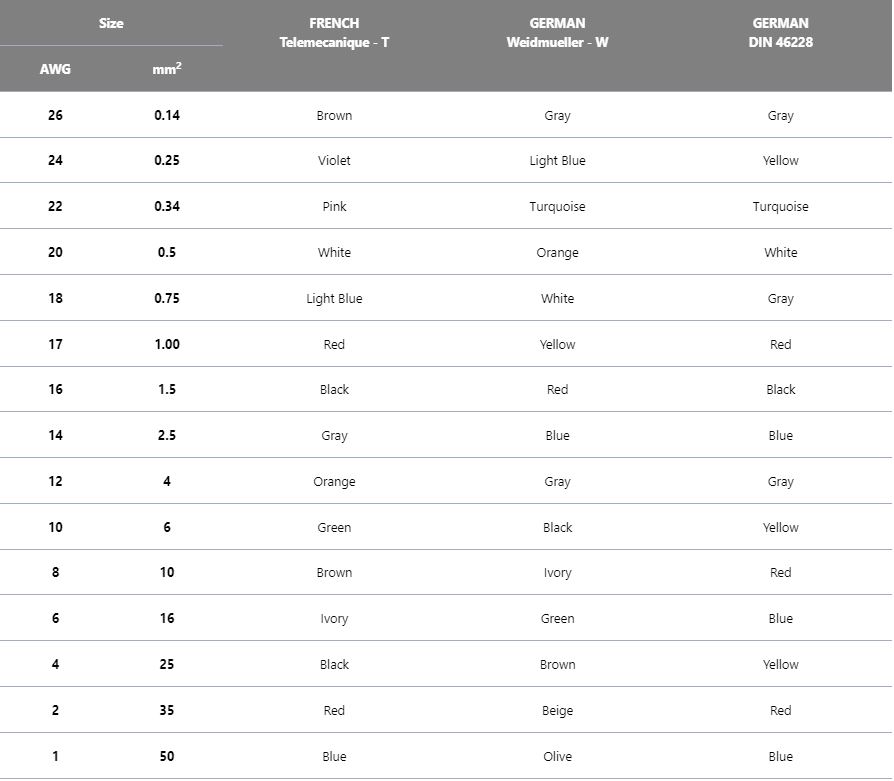Viewport: 894px width, 781px height.
Task: Select the 1.00 mm² size value
Action: pos(167,344)
